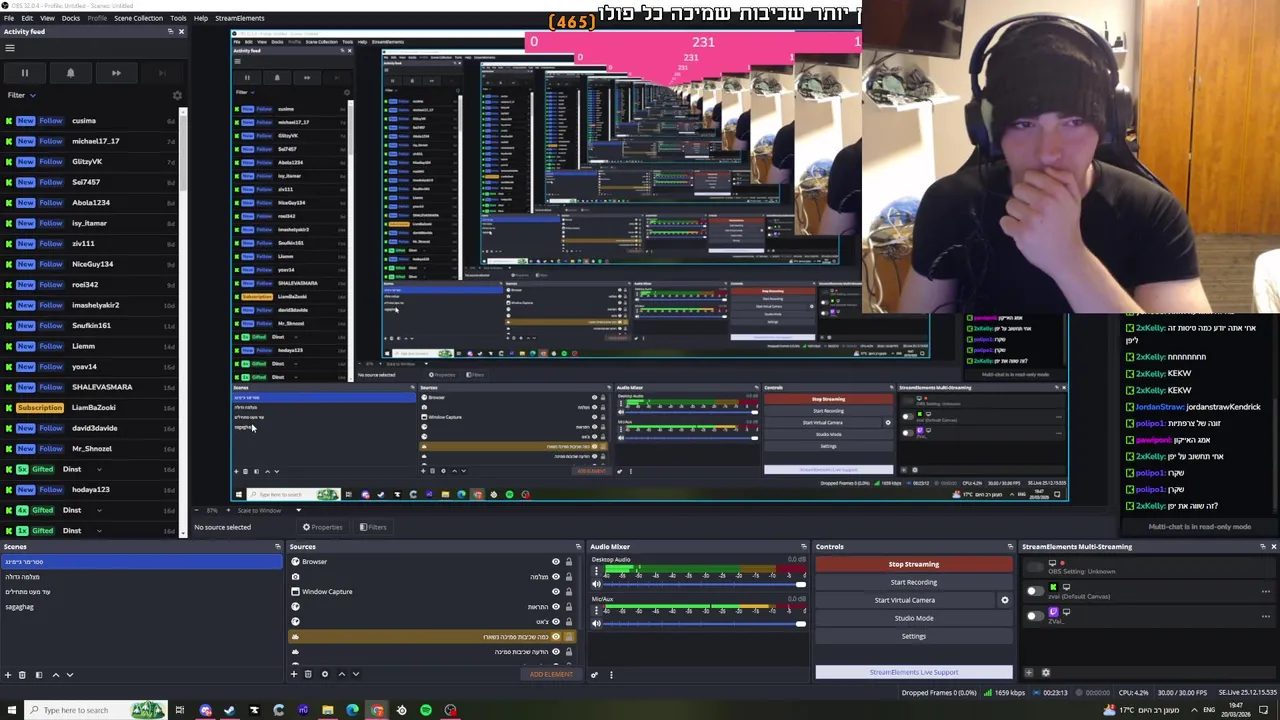This screenshot has width=1280, height=720.
Task: Enable Studio Mode
Action: click(914, 618)
